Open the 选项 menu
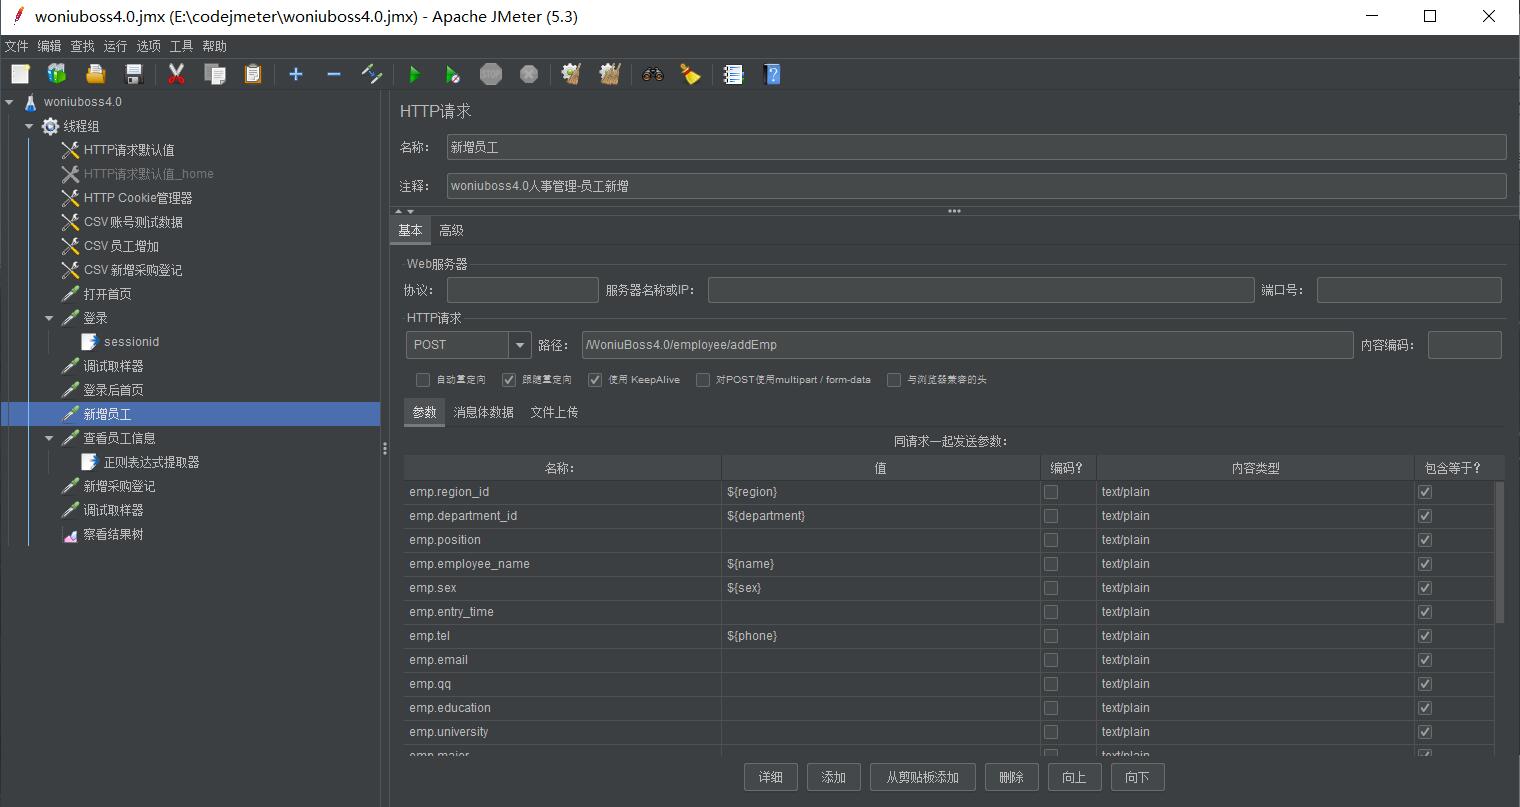1520x807 pixels. point(148,46)
